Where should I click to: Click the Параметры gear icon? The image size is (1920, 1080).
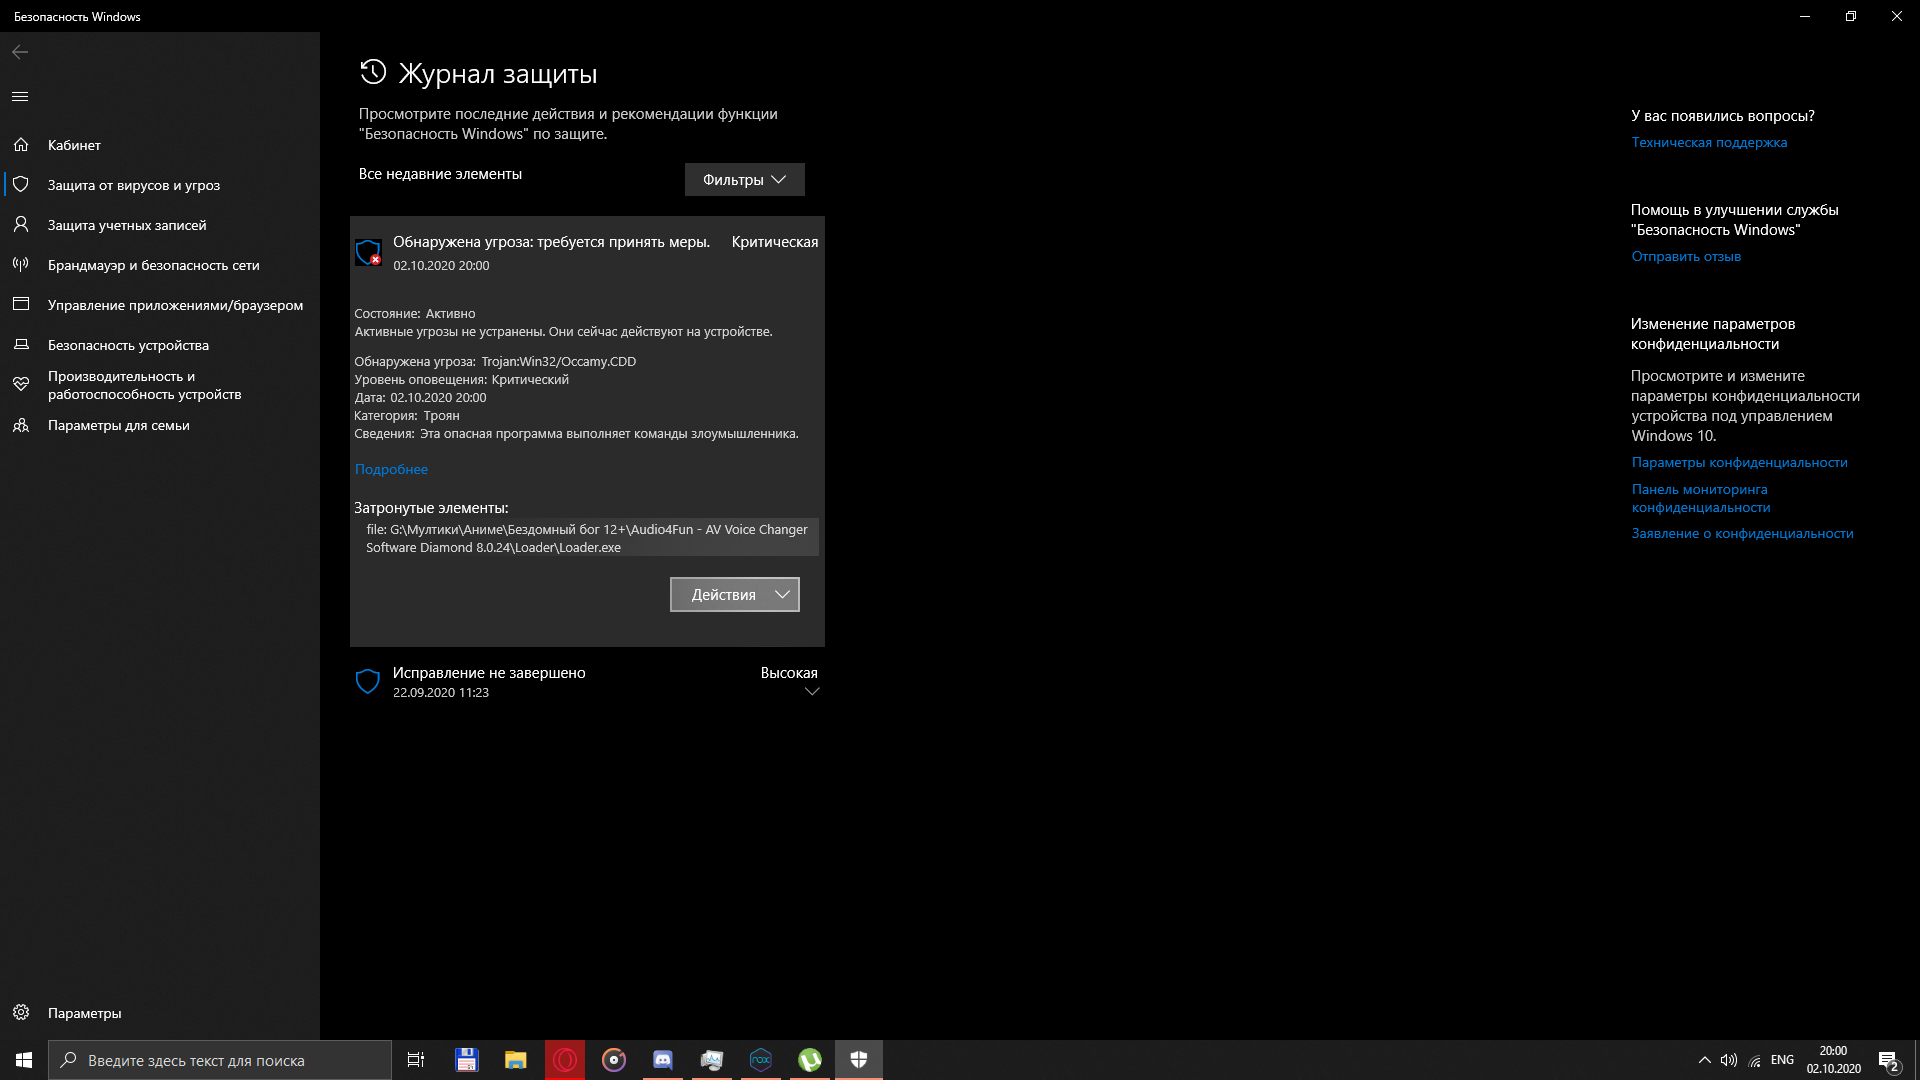tap(21, 1013)
